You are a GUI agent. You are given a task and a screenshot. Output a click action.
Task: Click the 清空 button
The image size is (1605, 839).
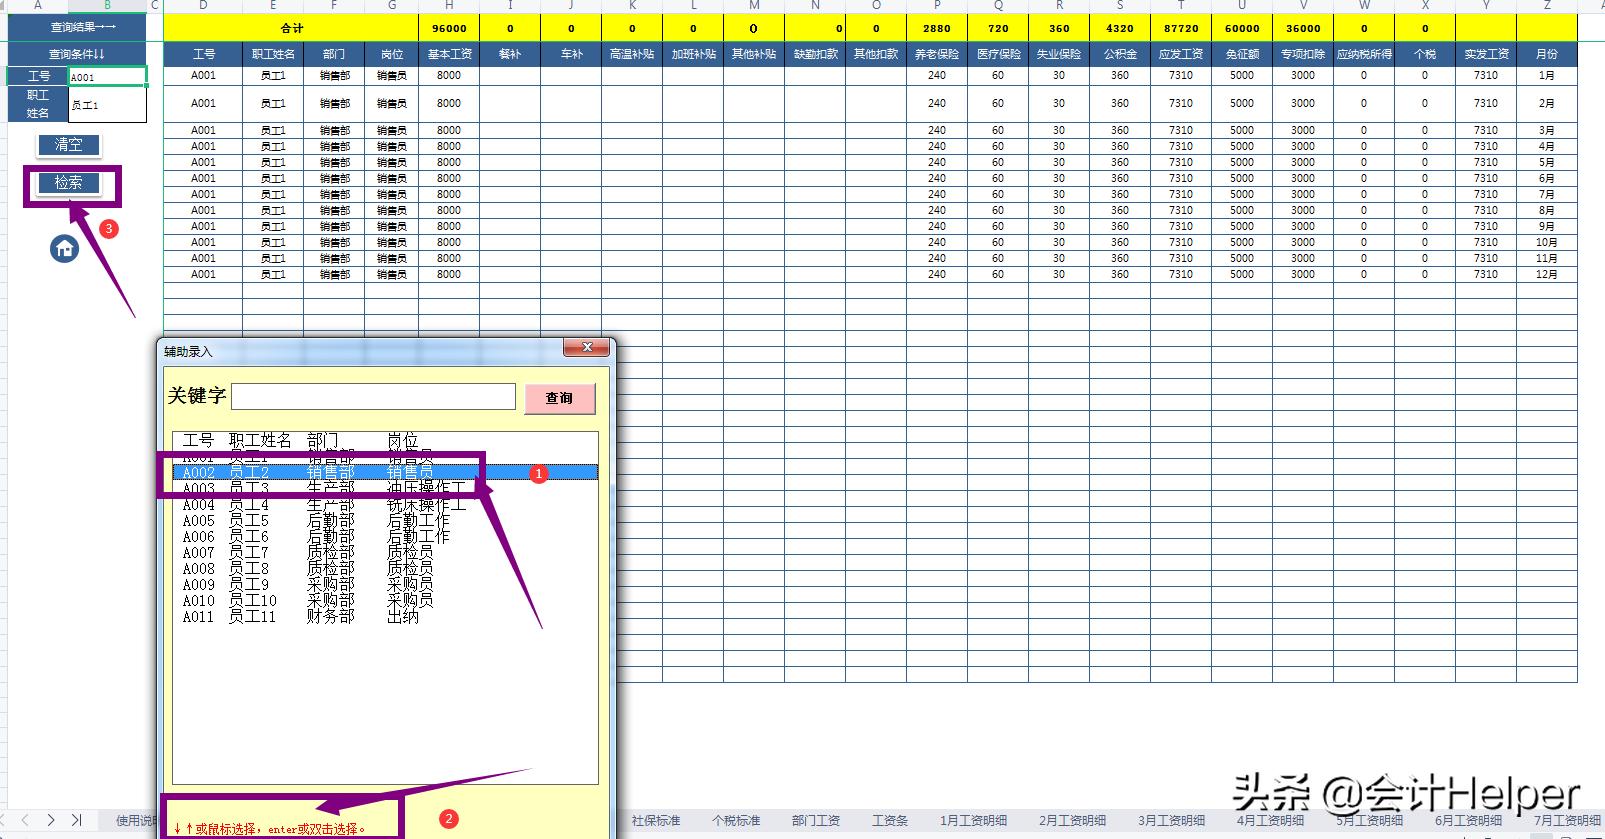[68, 145]
